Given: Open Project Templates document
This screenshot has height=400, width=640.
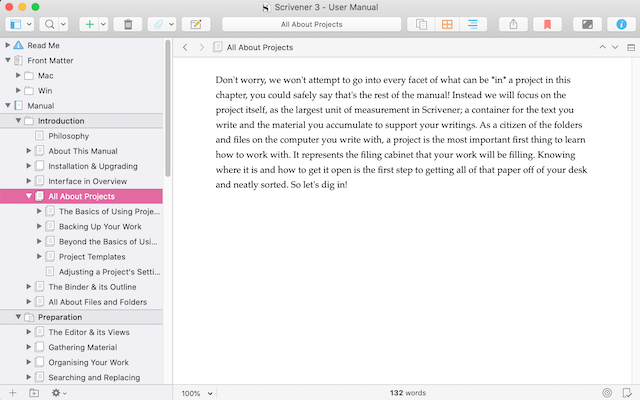Looking at the screenshot, I should tap(92, 257).
